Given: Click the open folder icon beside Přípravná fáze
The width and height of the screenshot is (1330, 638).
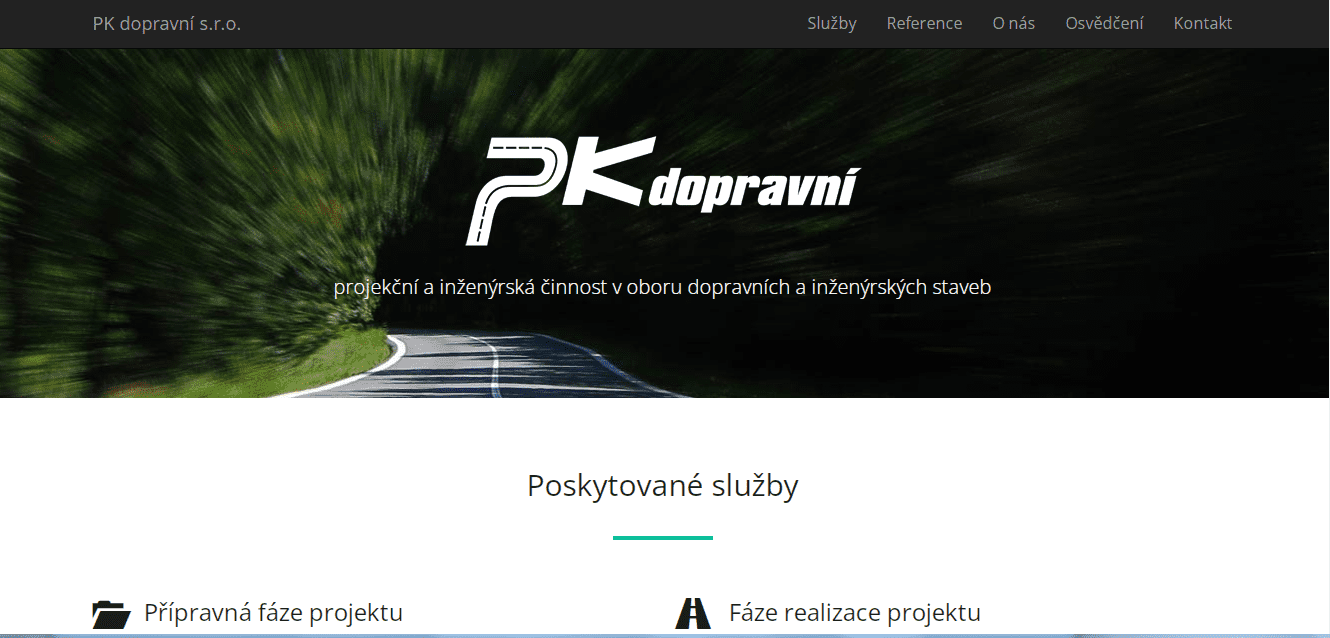Looking at the screenshot, I should [x=111, y=614].
